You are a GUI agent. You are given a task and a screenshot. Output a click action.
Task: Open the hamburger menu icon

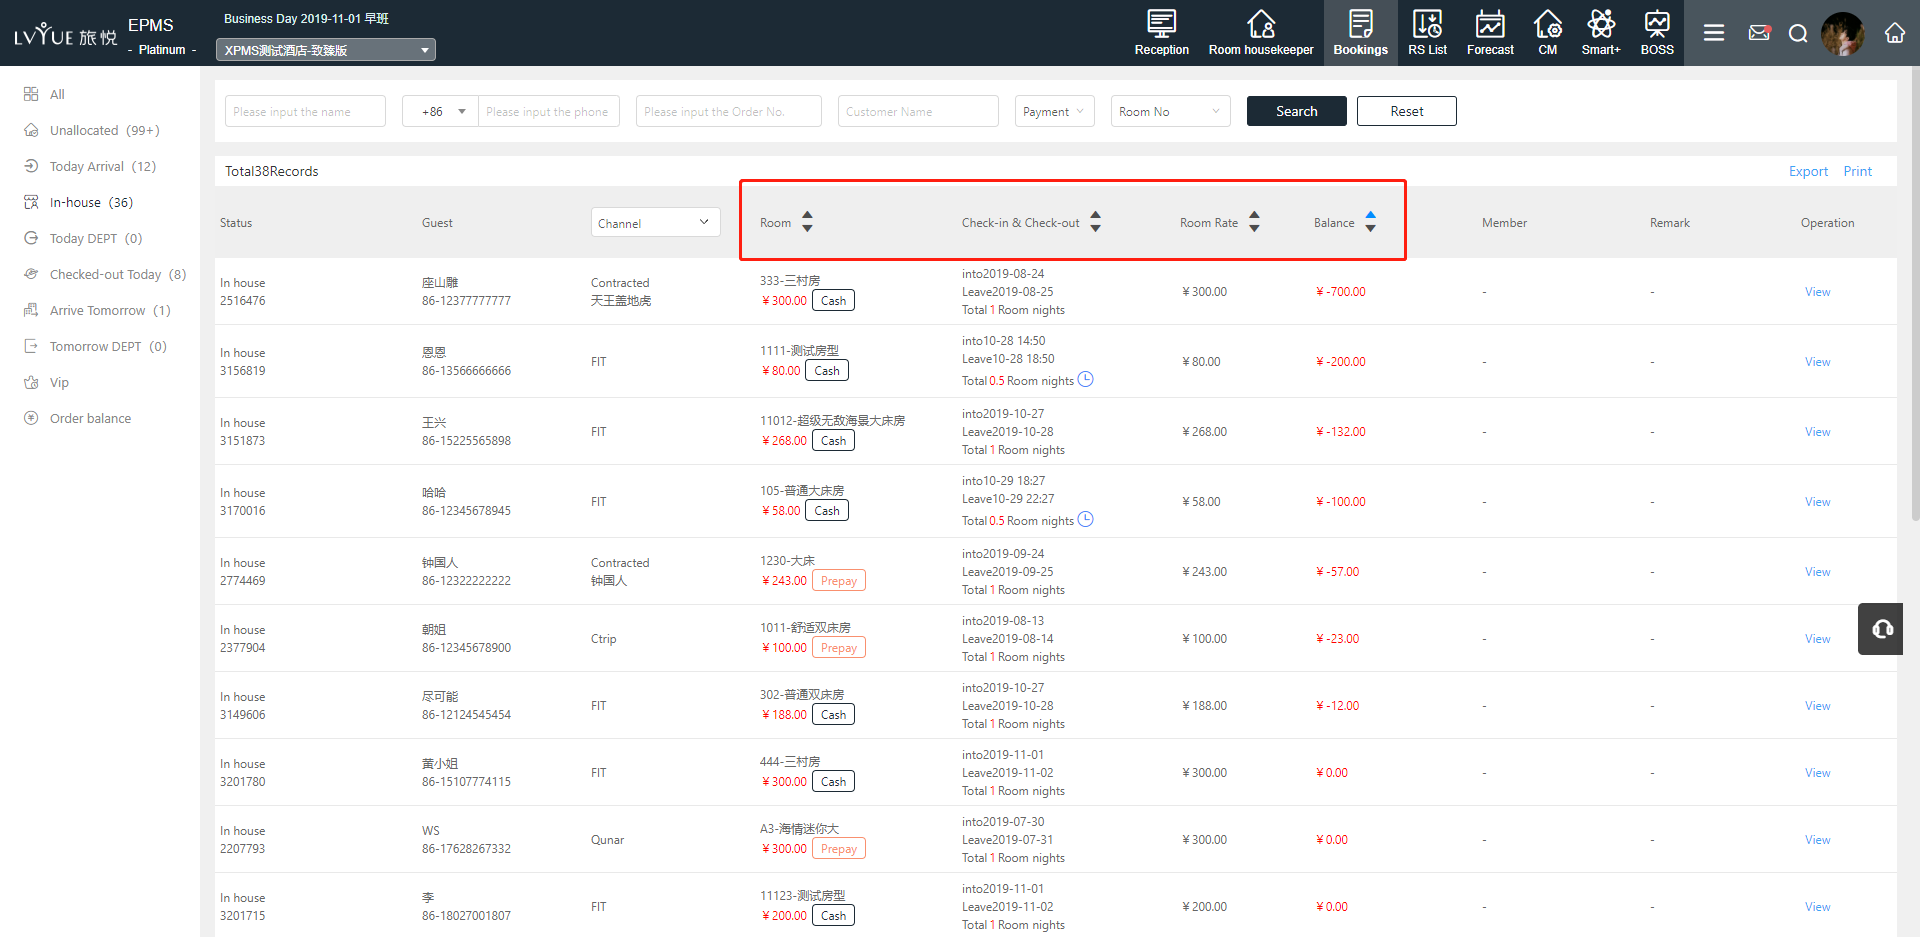point(1714,33)
